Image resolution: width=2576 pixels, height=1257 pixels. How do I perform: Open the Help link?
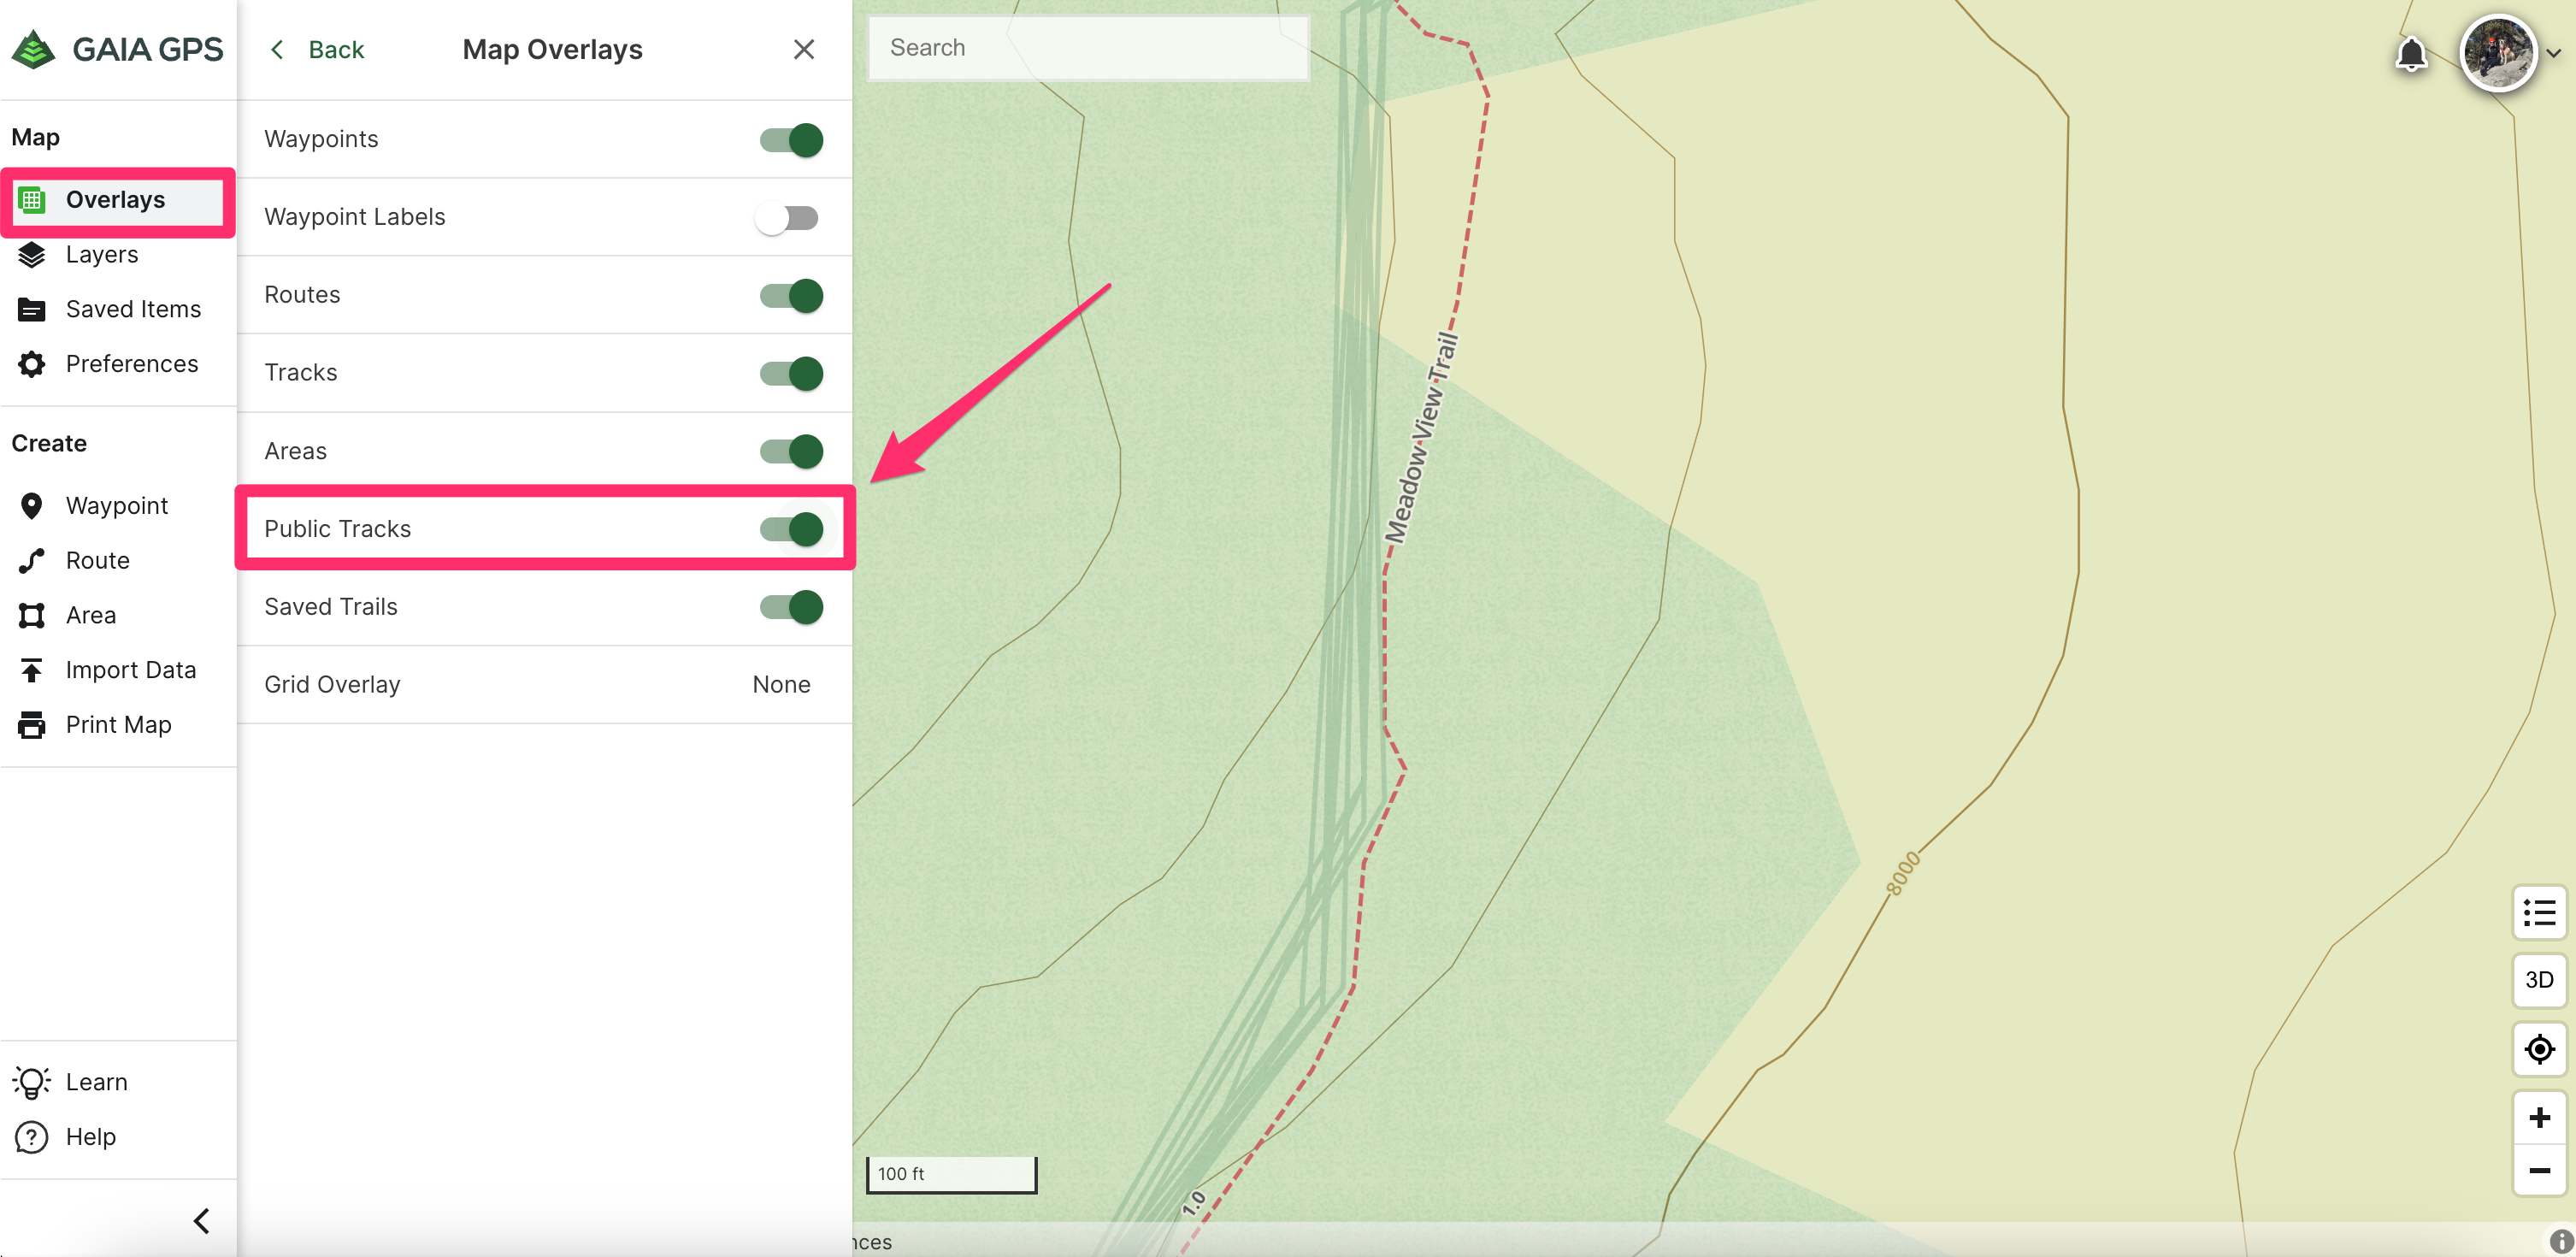click(90, 1136)
